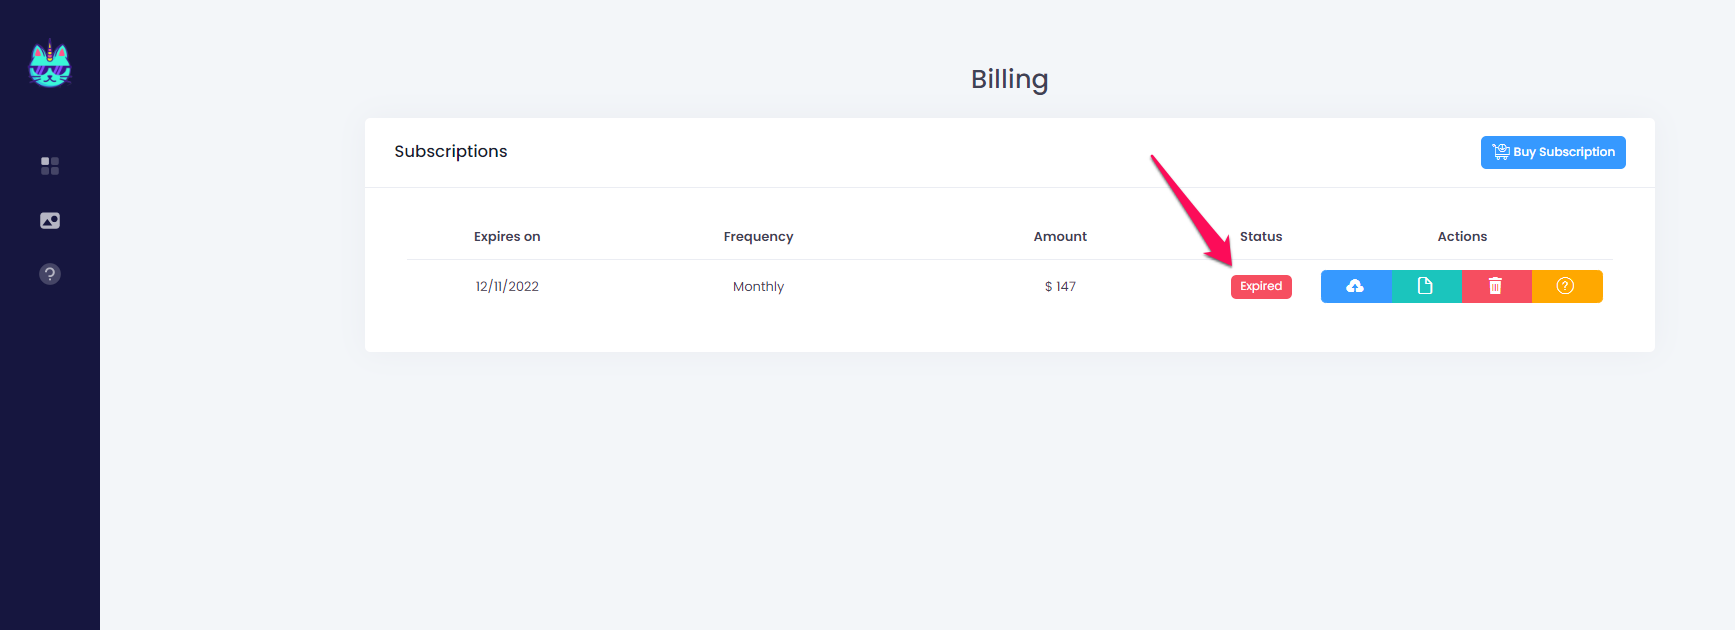Select the Expires on column header

pos(507,237)
